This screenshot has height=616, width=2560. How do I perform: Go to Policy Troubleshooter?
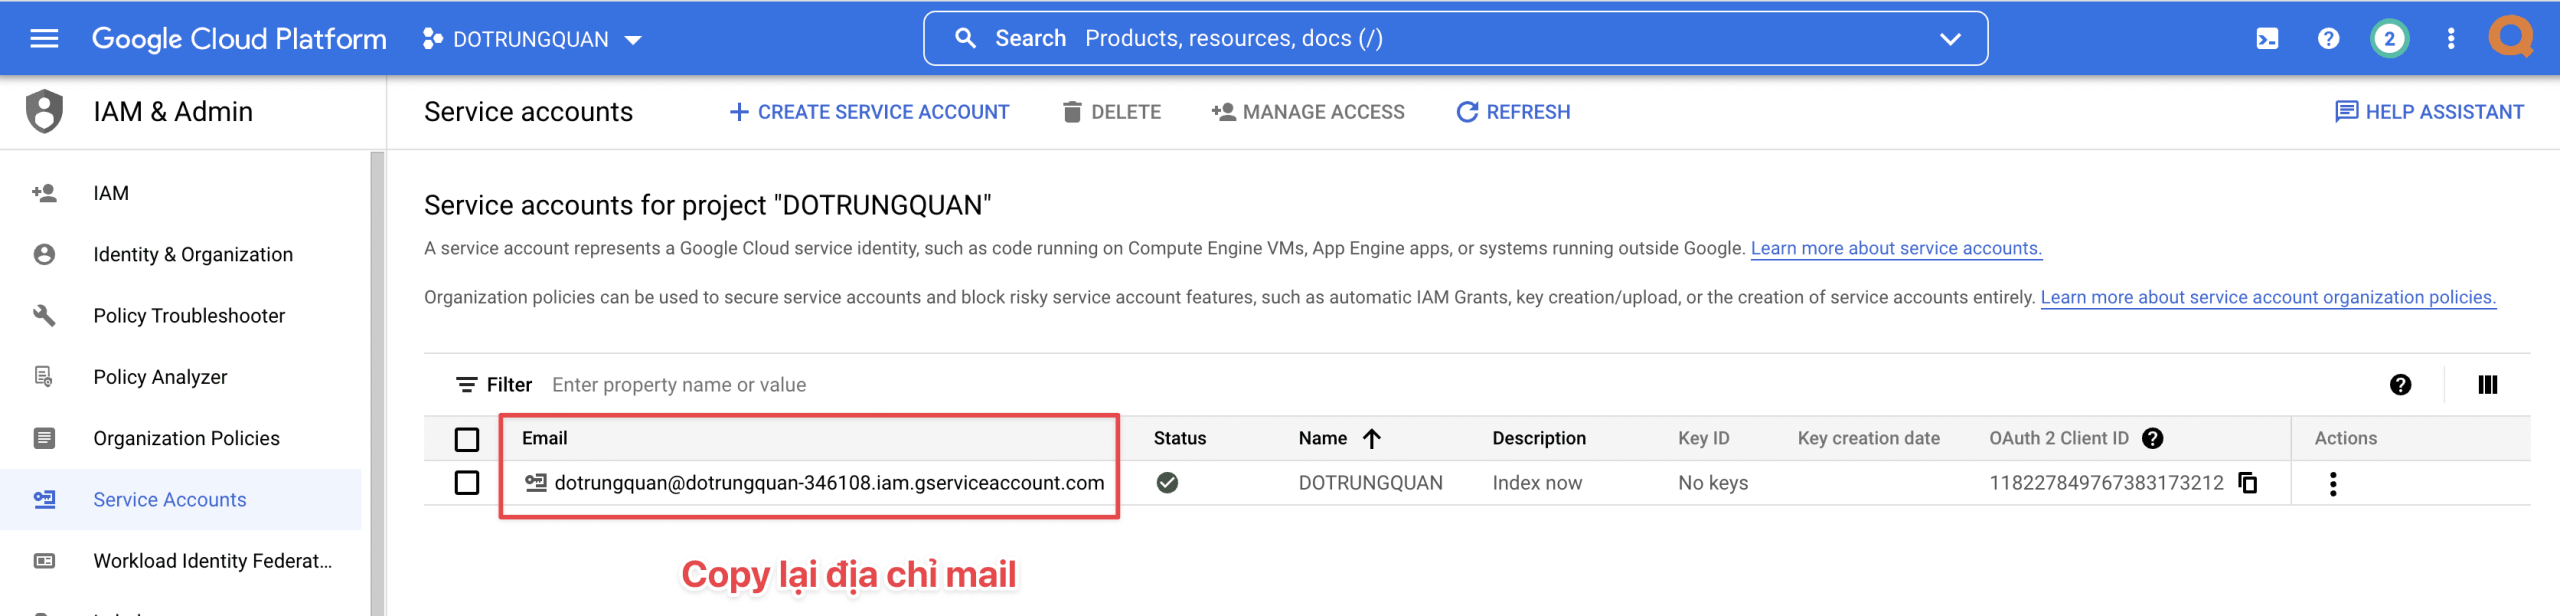[x=189, y=316]
